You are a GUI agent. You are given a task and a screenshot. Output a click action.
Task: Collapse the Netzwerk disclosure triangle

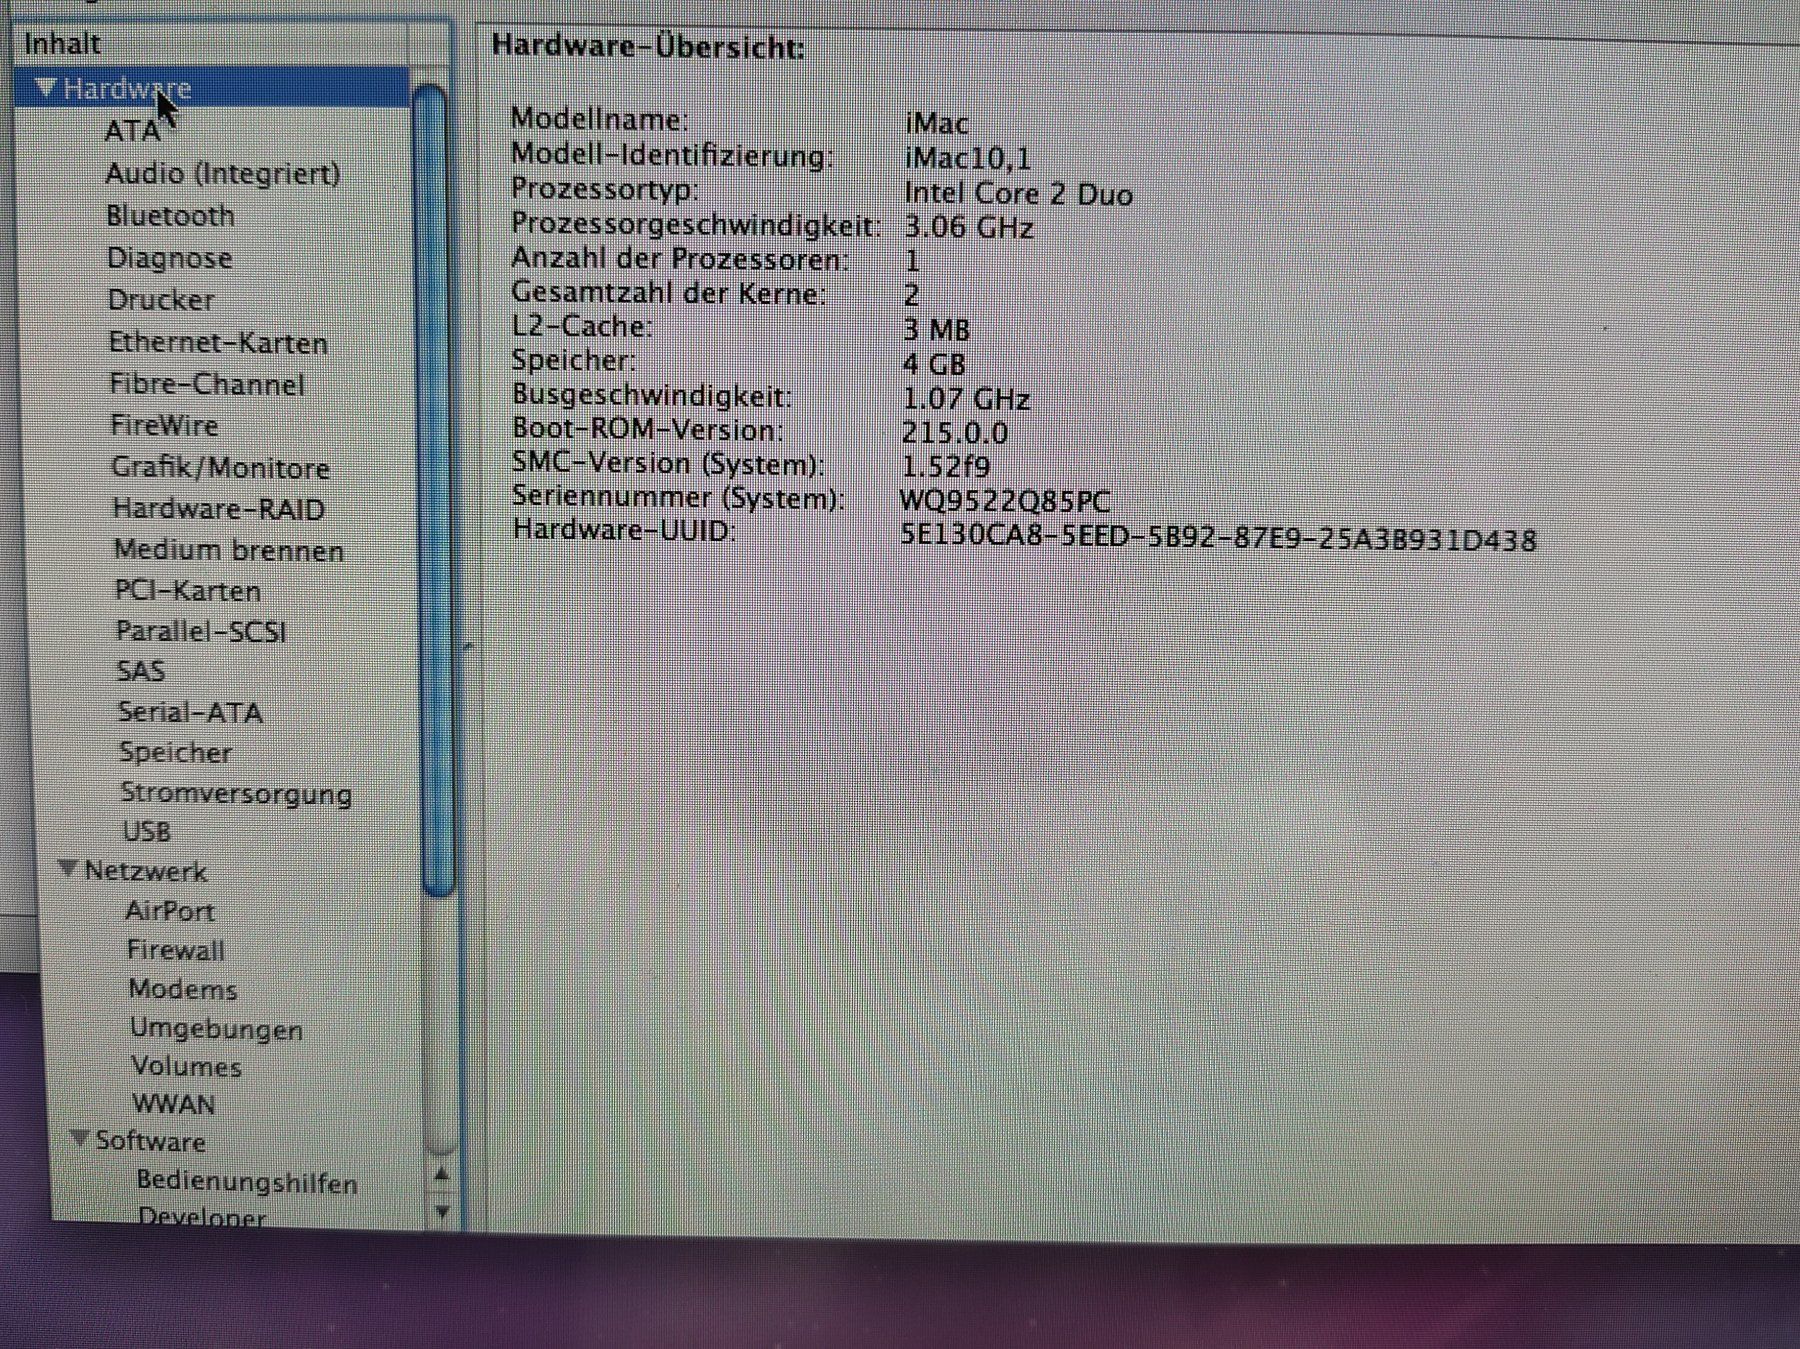tap(68, 869)
